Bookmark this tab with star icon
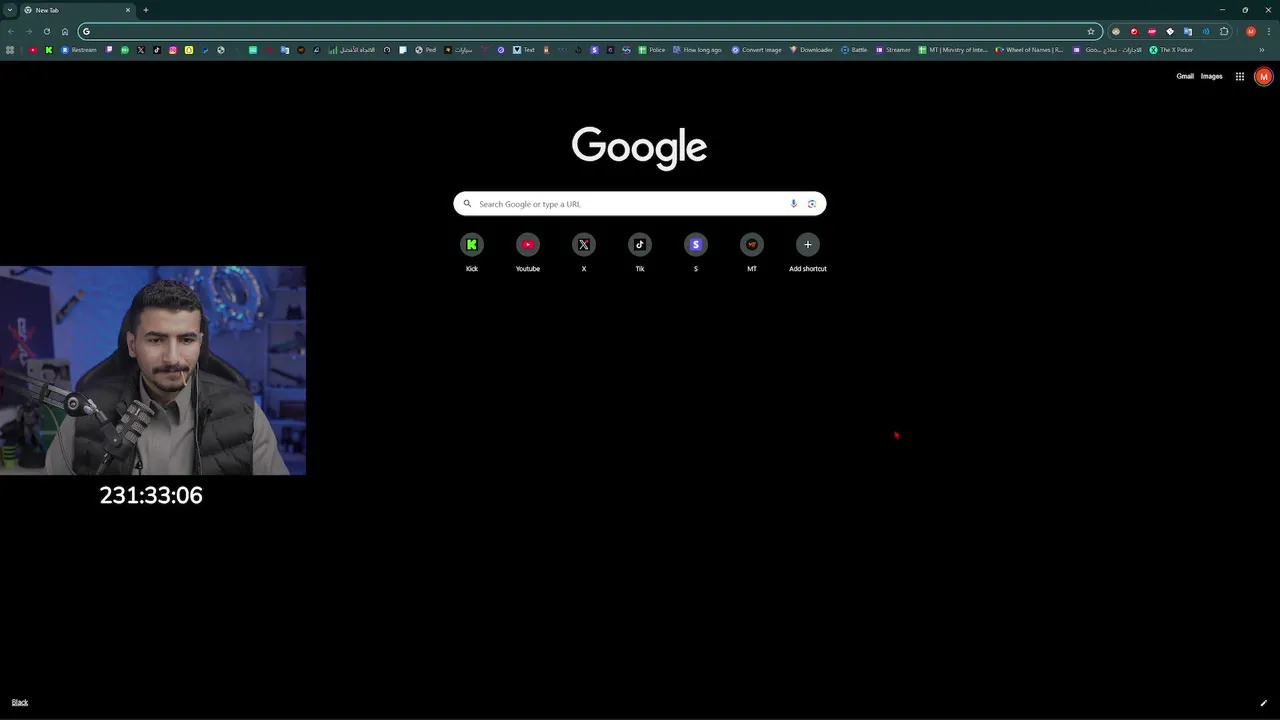The image size is (1280, 720). (x=1091, y=31)
